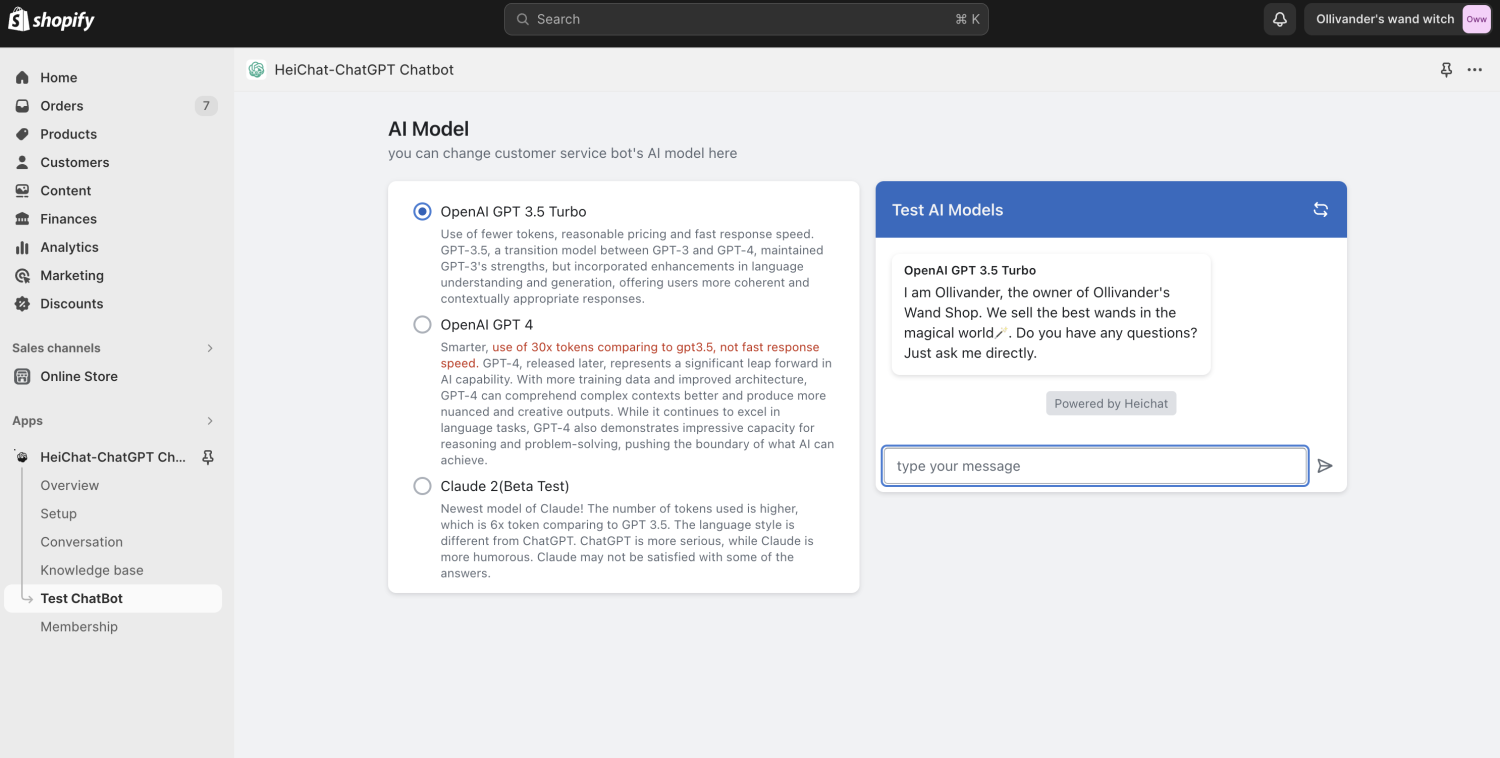This screenshot has height=758, width=1500.
Task: Click the Powered by Heichat button
Action: coord(1111,403)
